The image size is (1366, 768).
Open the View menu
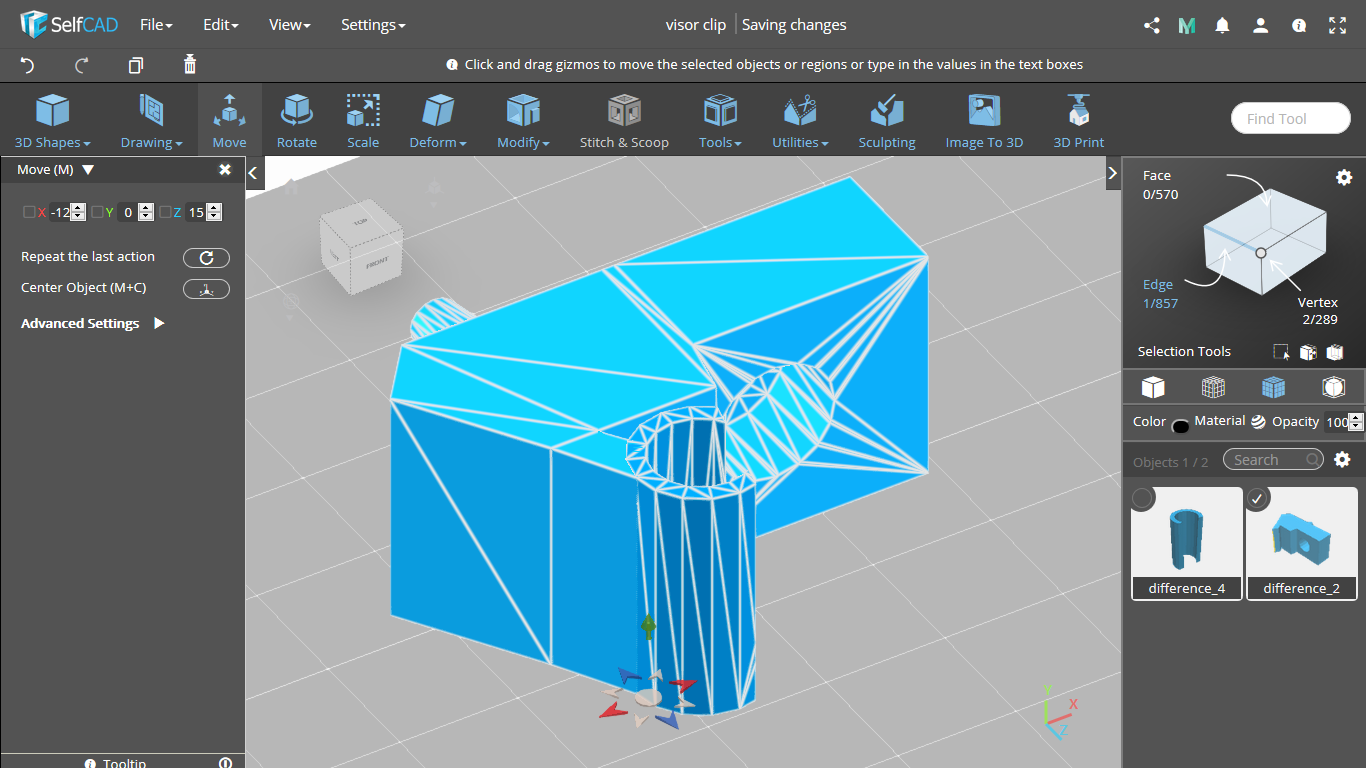tap(289, 25)
